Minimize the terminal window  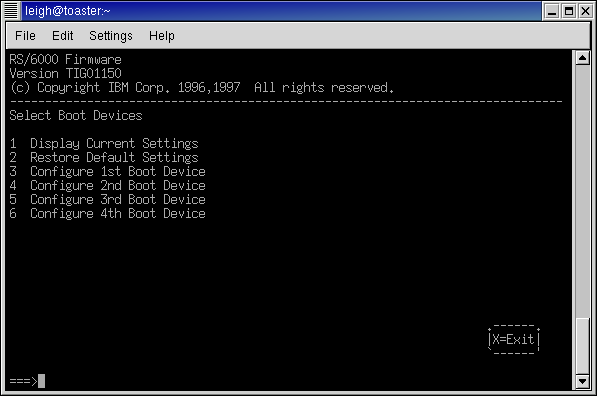[x=552, y=11]
